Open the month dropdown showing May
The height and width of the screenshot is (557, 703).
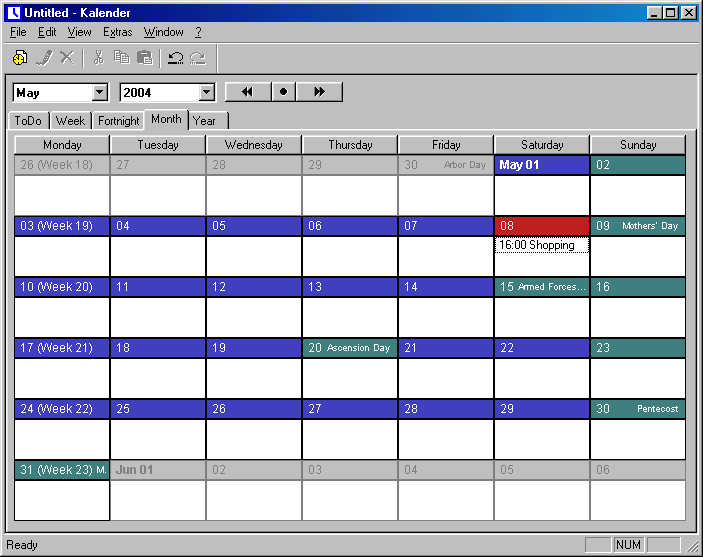(x=100, y=93)
